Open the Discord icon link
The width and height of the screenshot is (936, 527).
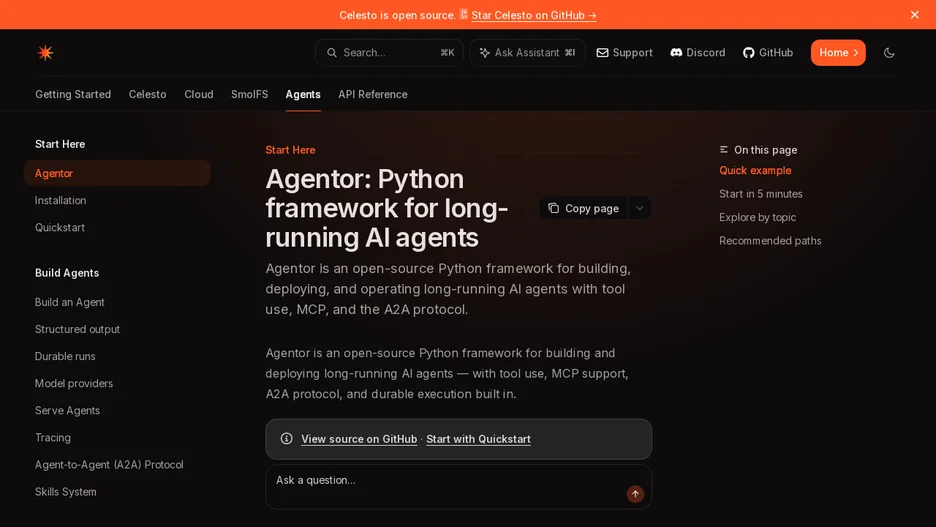tap(676, 53)
